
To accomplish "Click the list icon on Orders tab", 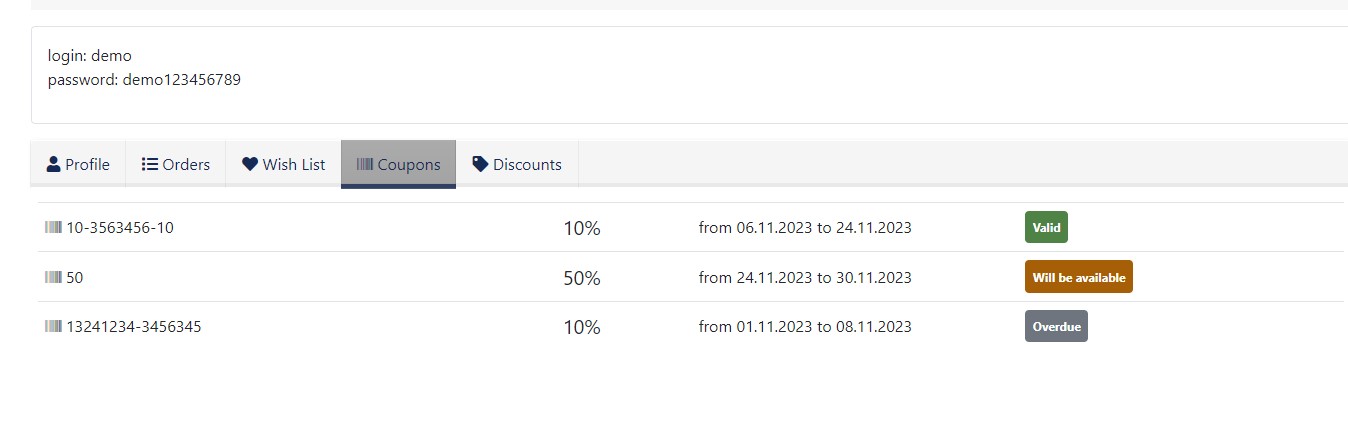I will [x=150, y=164].
